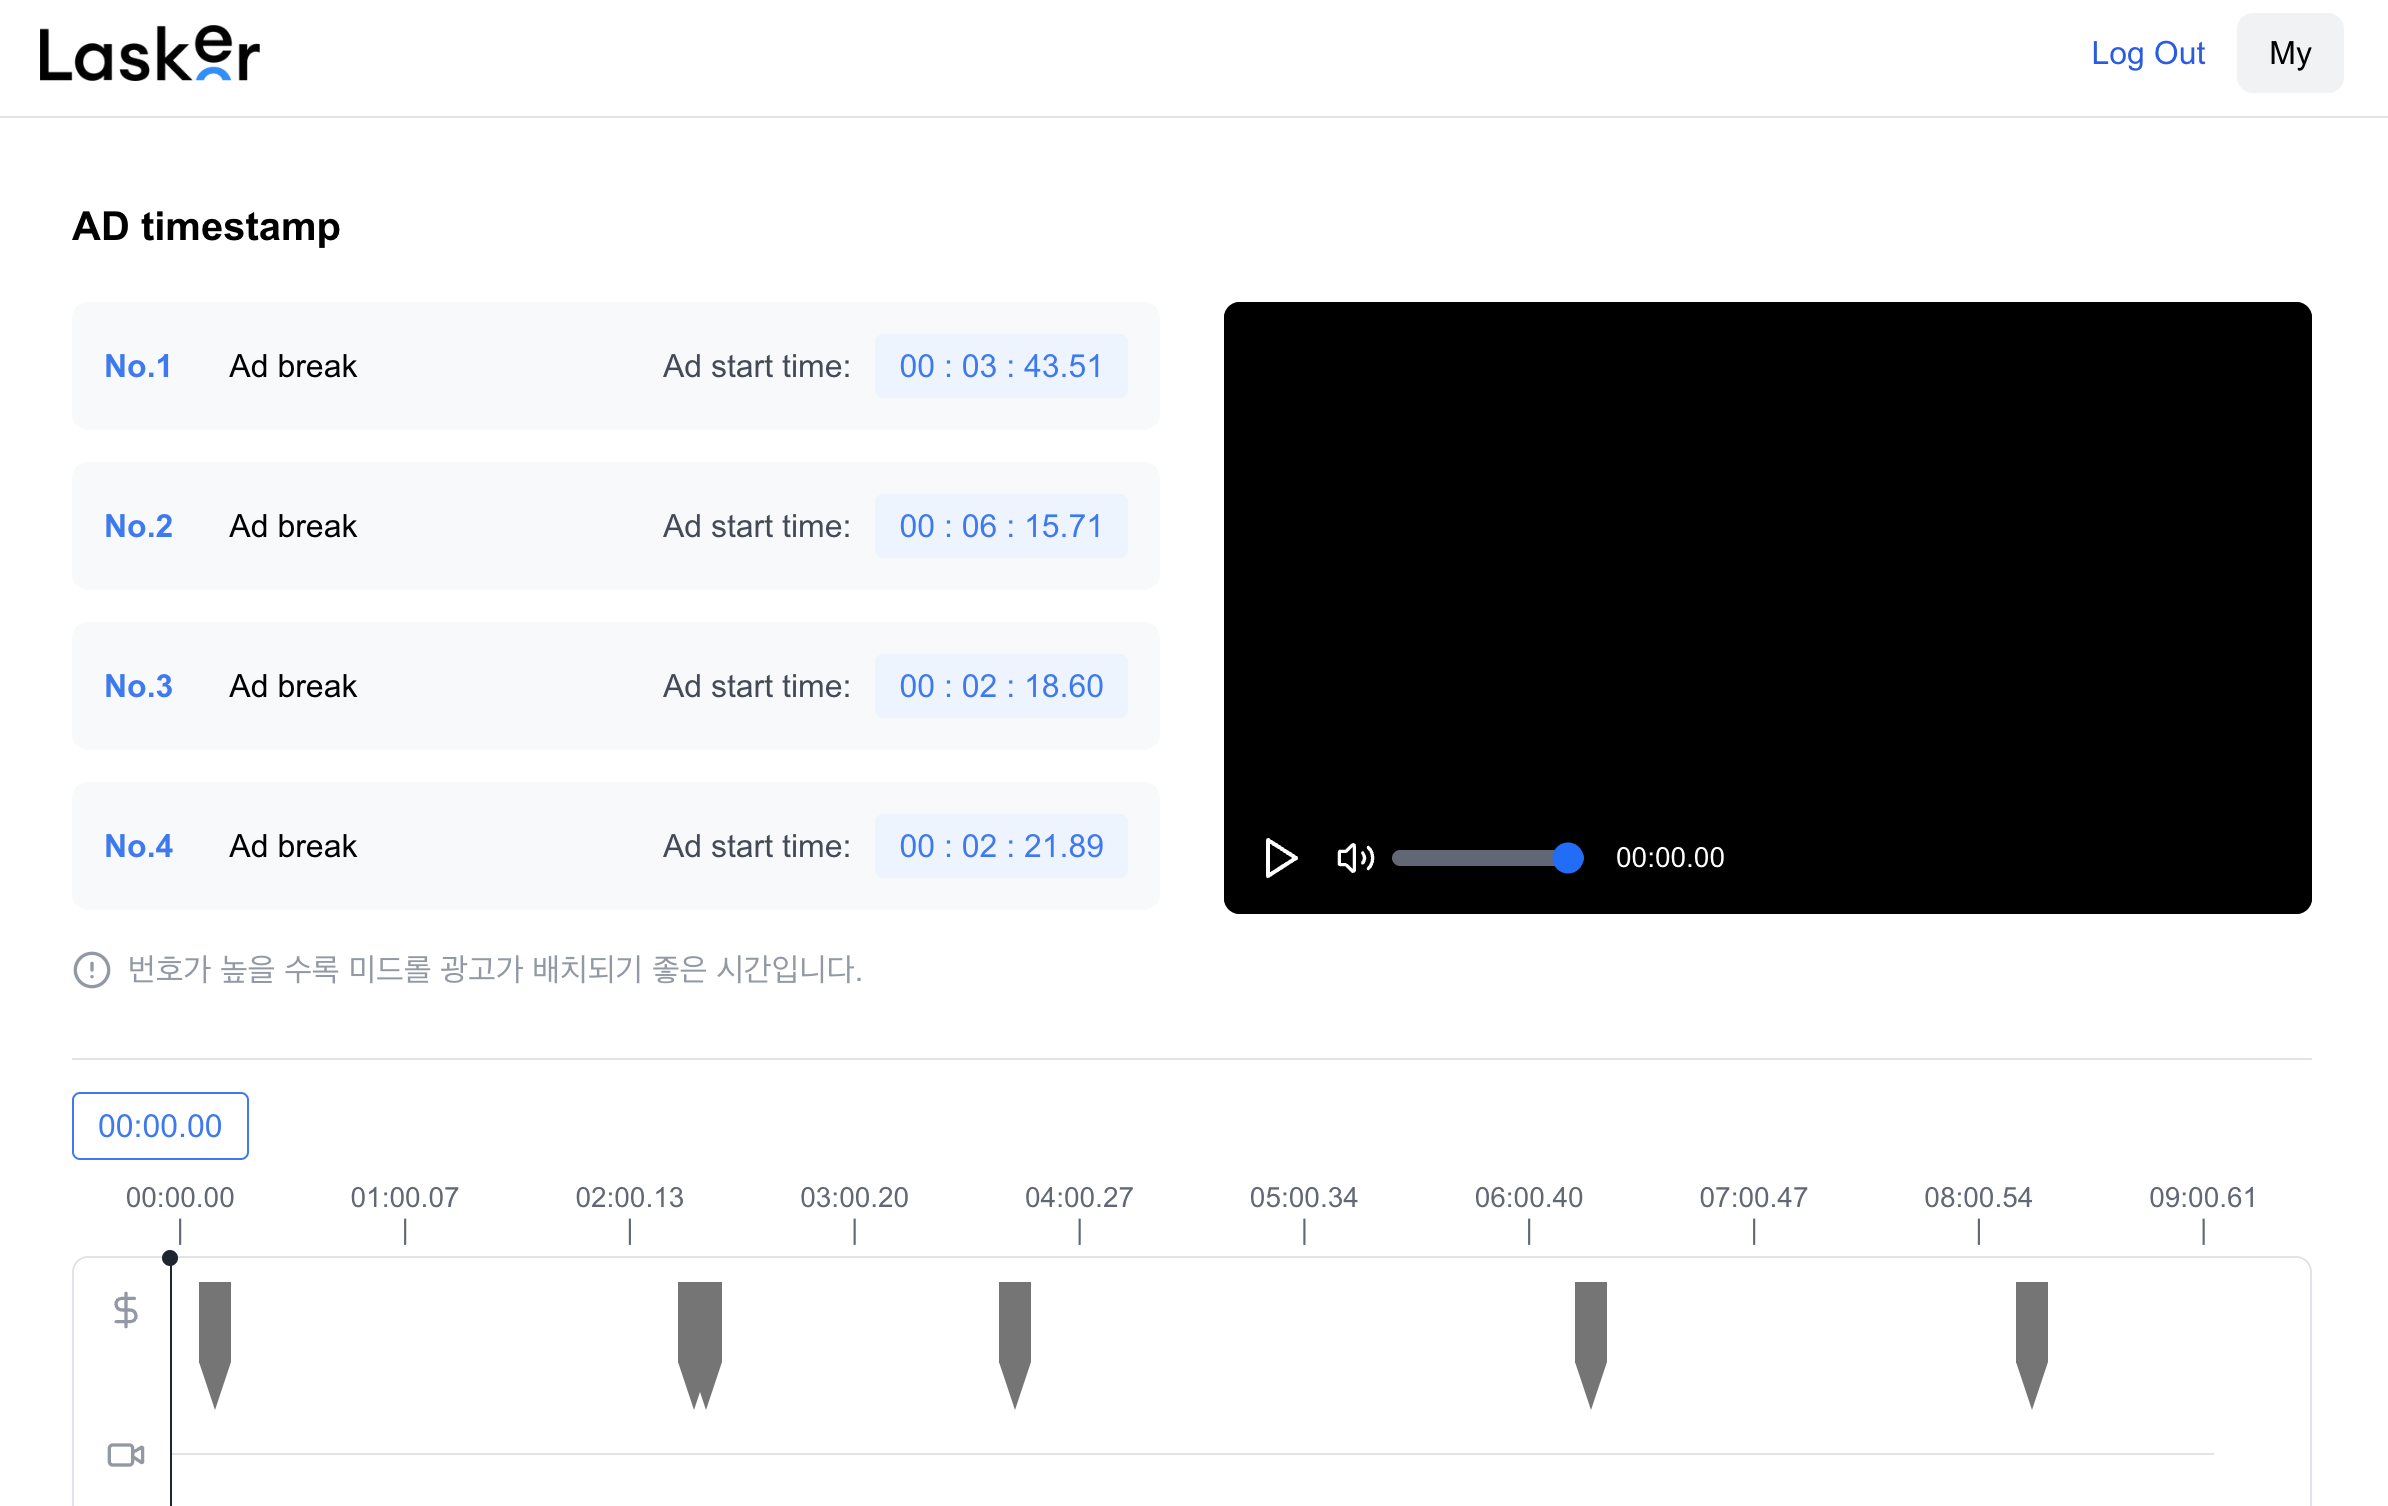Open the My page button
The width and height of the screenshot is (2388, 1506).
pos(2289,53)
